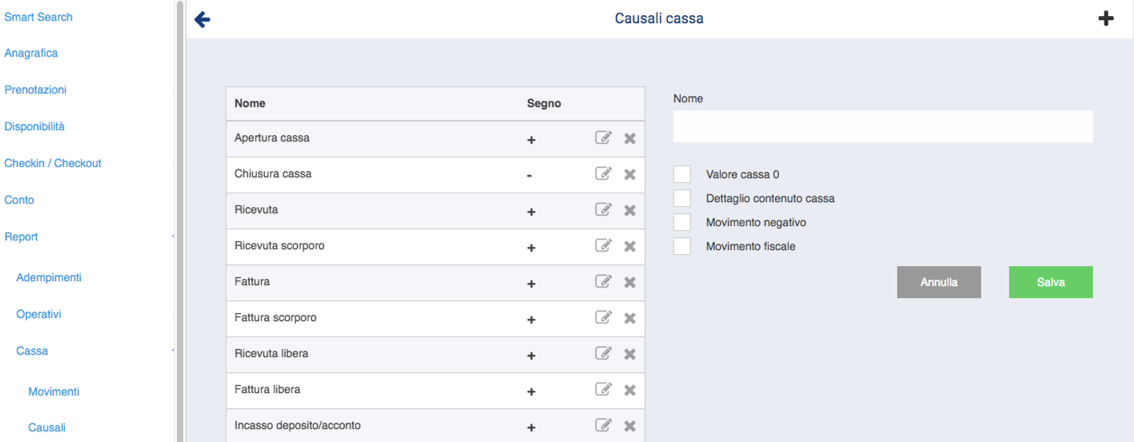Screen dimensions: 1134x442
Task: Check the Movimento negativo option
Action: point(682,222)
